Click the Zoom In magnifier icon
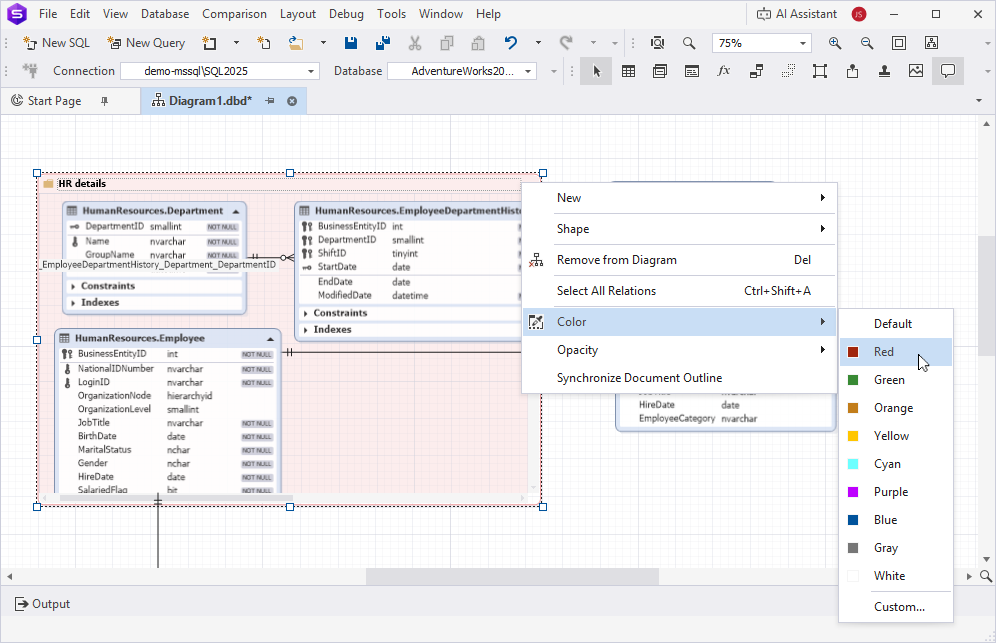Image resolution: width=996 pixels, height=643 pixels. point(835,43)
